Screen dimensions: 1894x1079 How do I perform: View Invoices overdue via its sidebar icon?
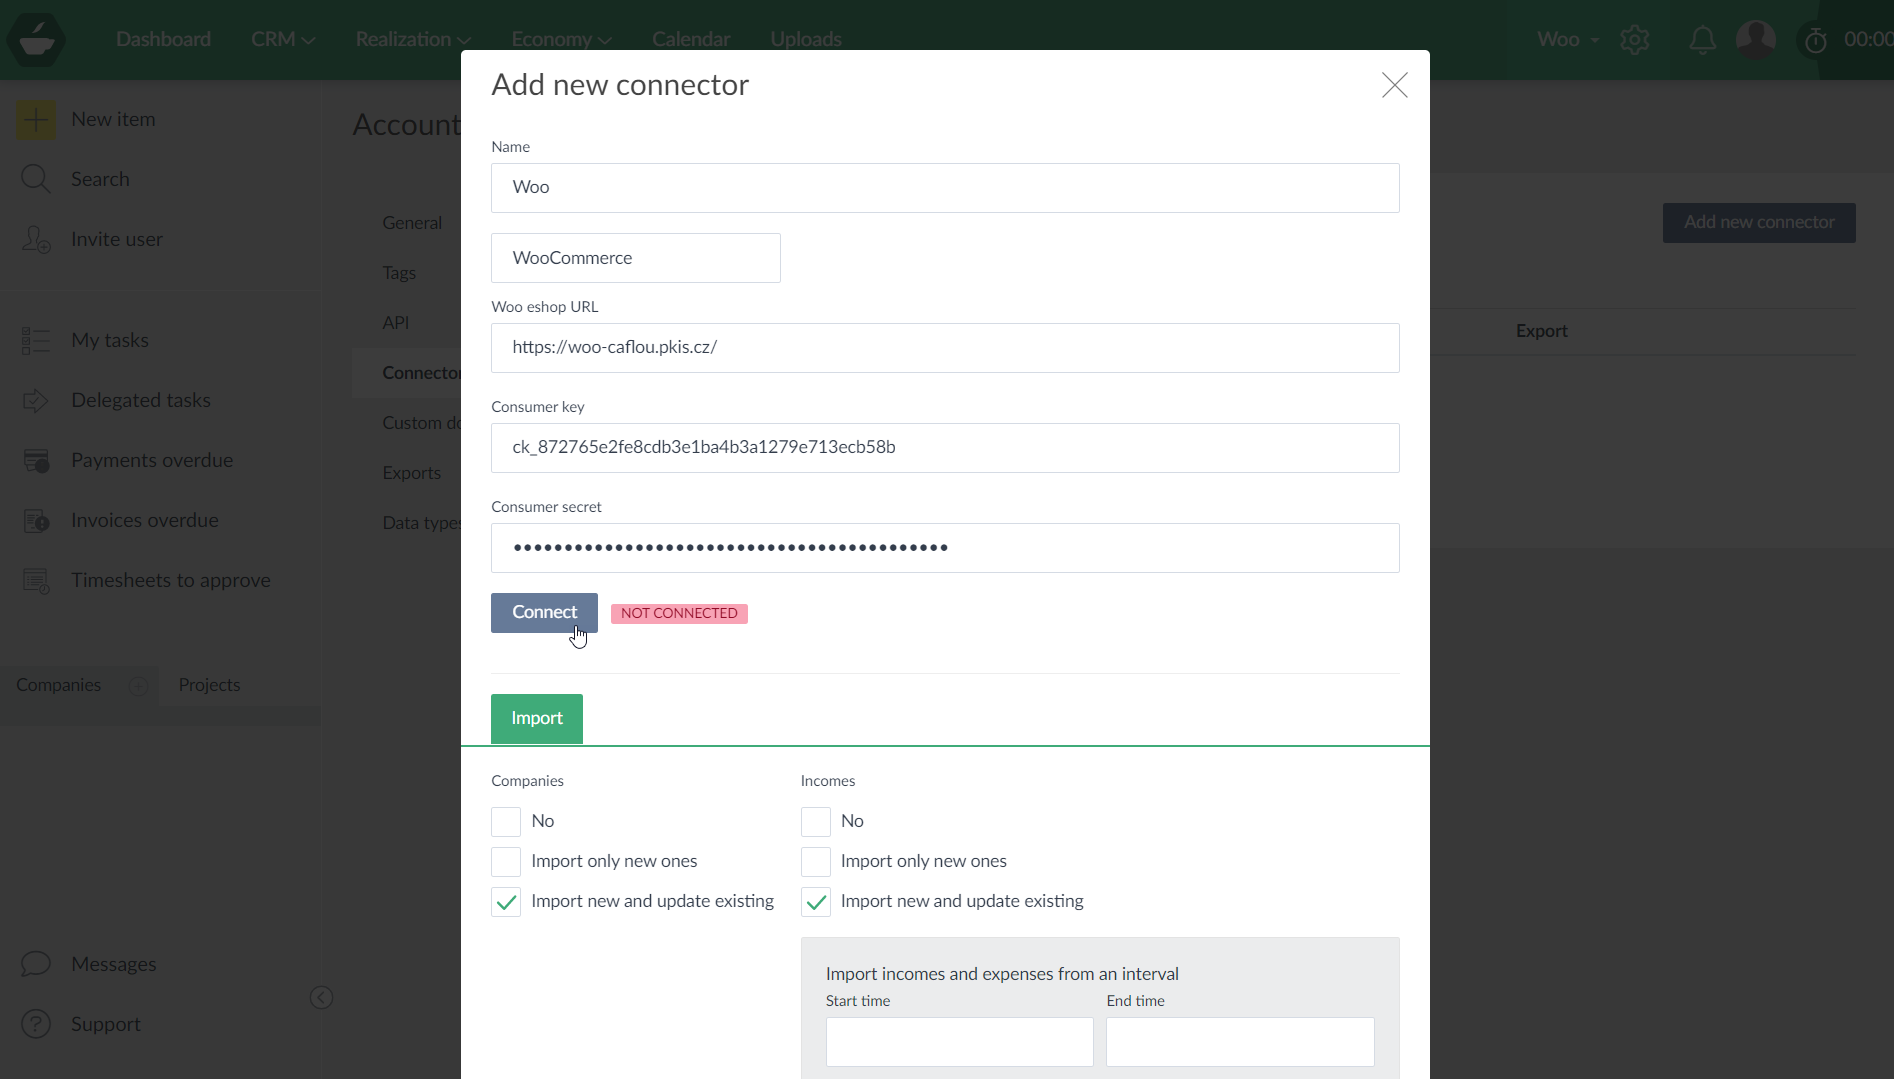[36, 520]
